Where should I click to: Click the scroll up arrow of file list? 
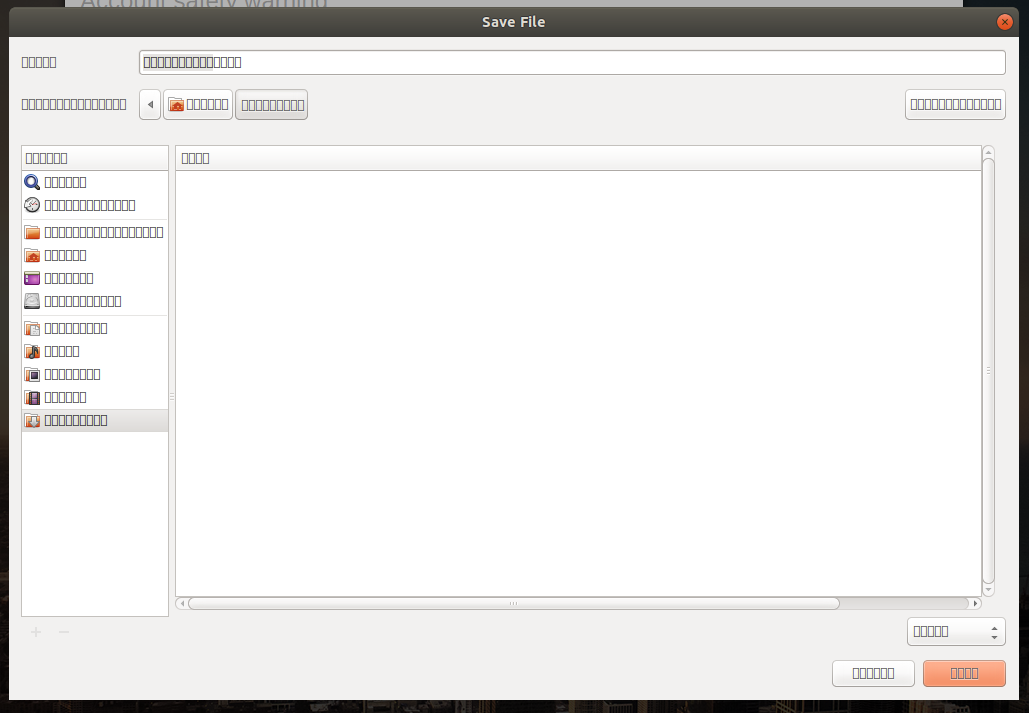988,152
